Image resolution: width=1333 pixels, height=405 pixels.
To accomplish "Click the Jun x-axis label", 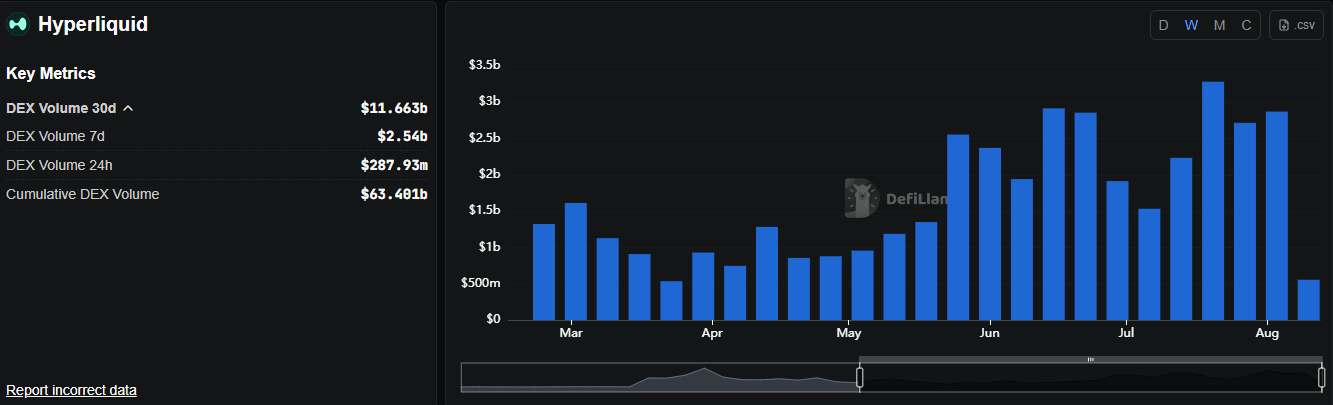I will (x=989, y=333).
